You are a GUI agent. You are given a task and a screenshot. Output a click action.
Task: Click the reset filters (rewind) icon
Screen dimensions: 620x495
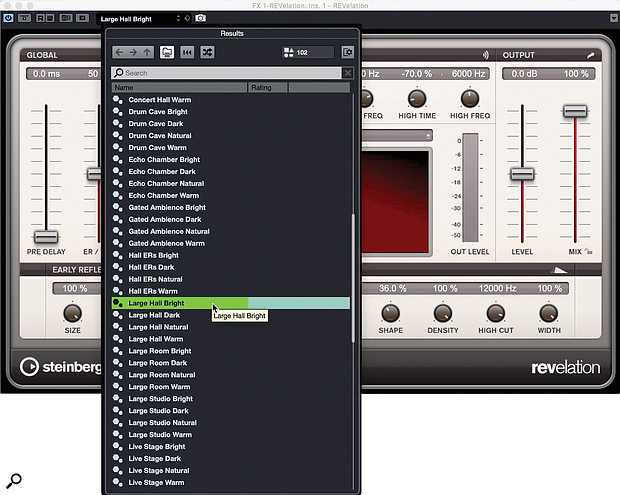click(x=187, y=52)
